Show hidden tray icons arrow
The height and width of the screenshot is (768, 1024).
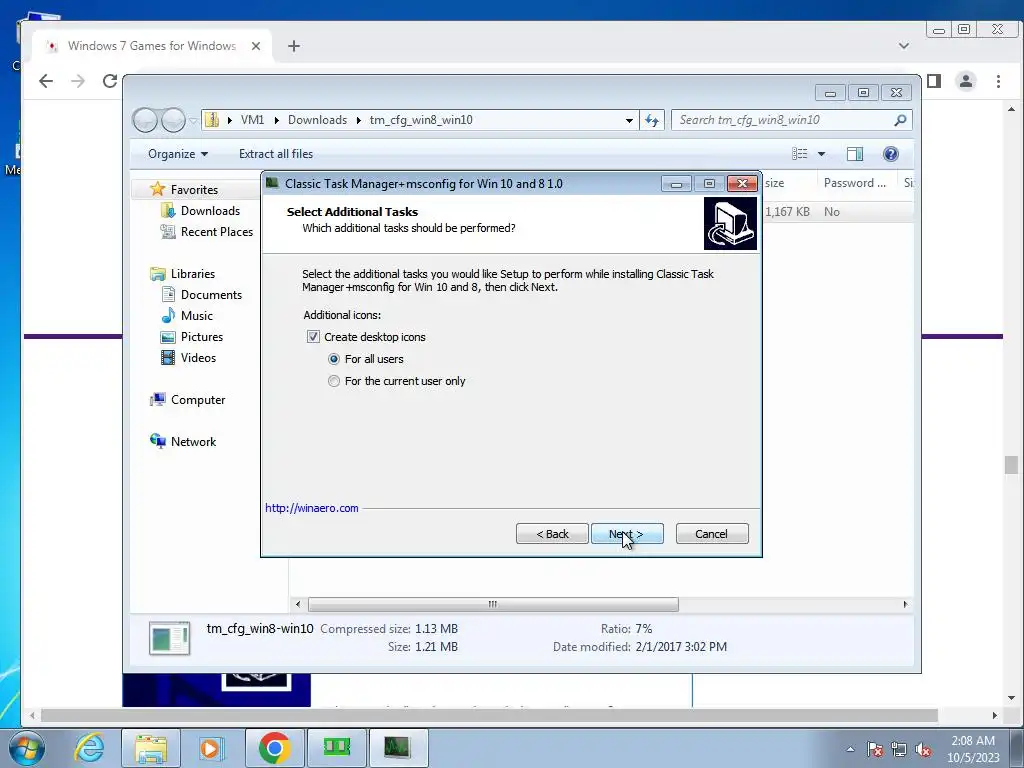pyautogui.click(x=850, y=749)
